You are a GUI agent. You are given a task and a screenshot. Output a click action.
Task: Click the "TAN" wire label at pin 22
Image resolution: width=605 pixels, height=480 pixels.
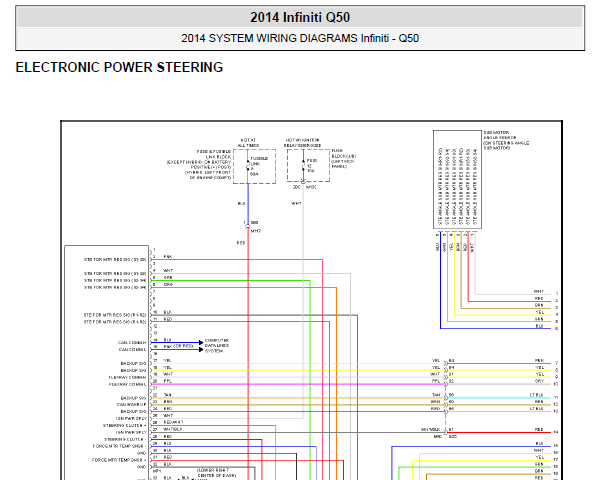(x=167, y=395)
